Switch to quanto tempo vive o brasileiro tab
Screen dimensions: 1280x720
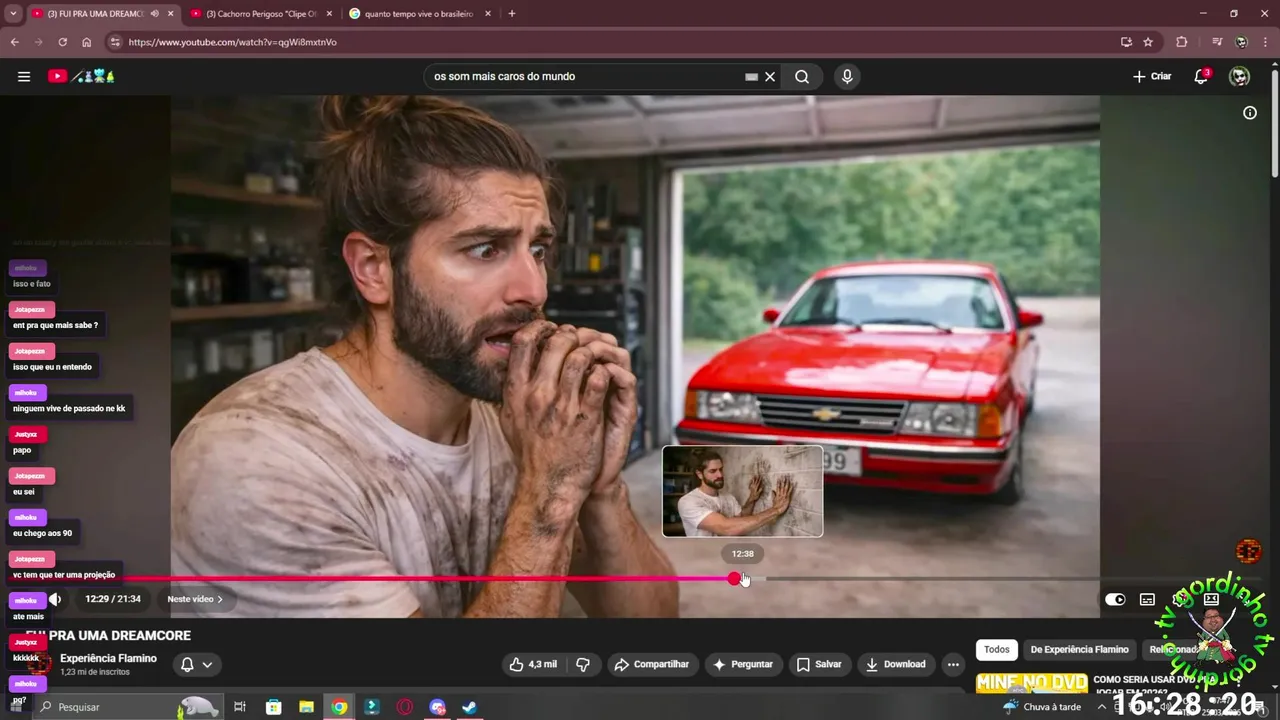(x=419, y=14)
